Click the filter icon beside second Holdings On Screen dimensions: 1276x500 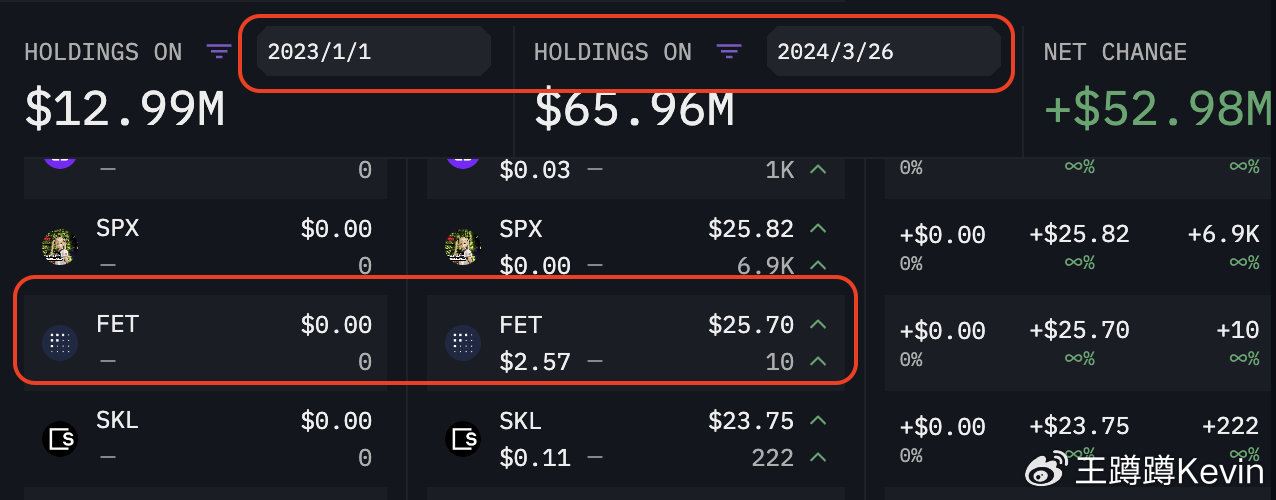pyautogui.click(x=729, y=52)
